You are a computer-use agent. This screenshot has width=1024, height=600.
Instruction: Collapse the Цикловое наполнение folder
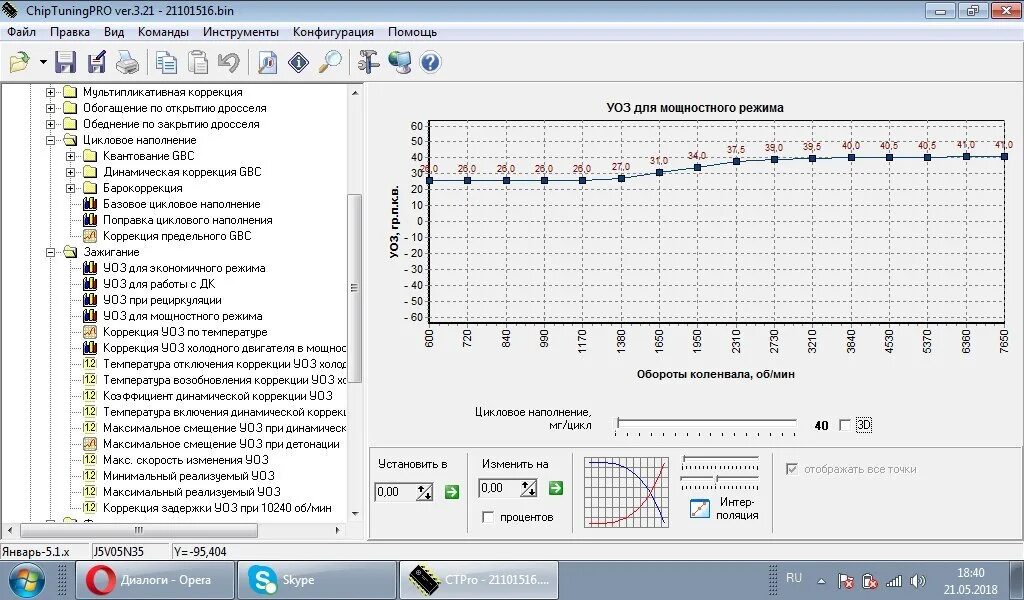(x=50, y=140)
